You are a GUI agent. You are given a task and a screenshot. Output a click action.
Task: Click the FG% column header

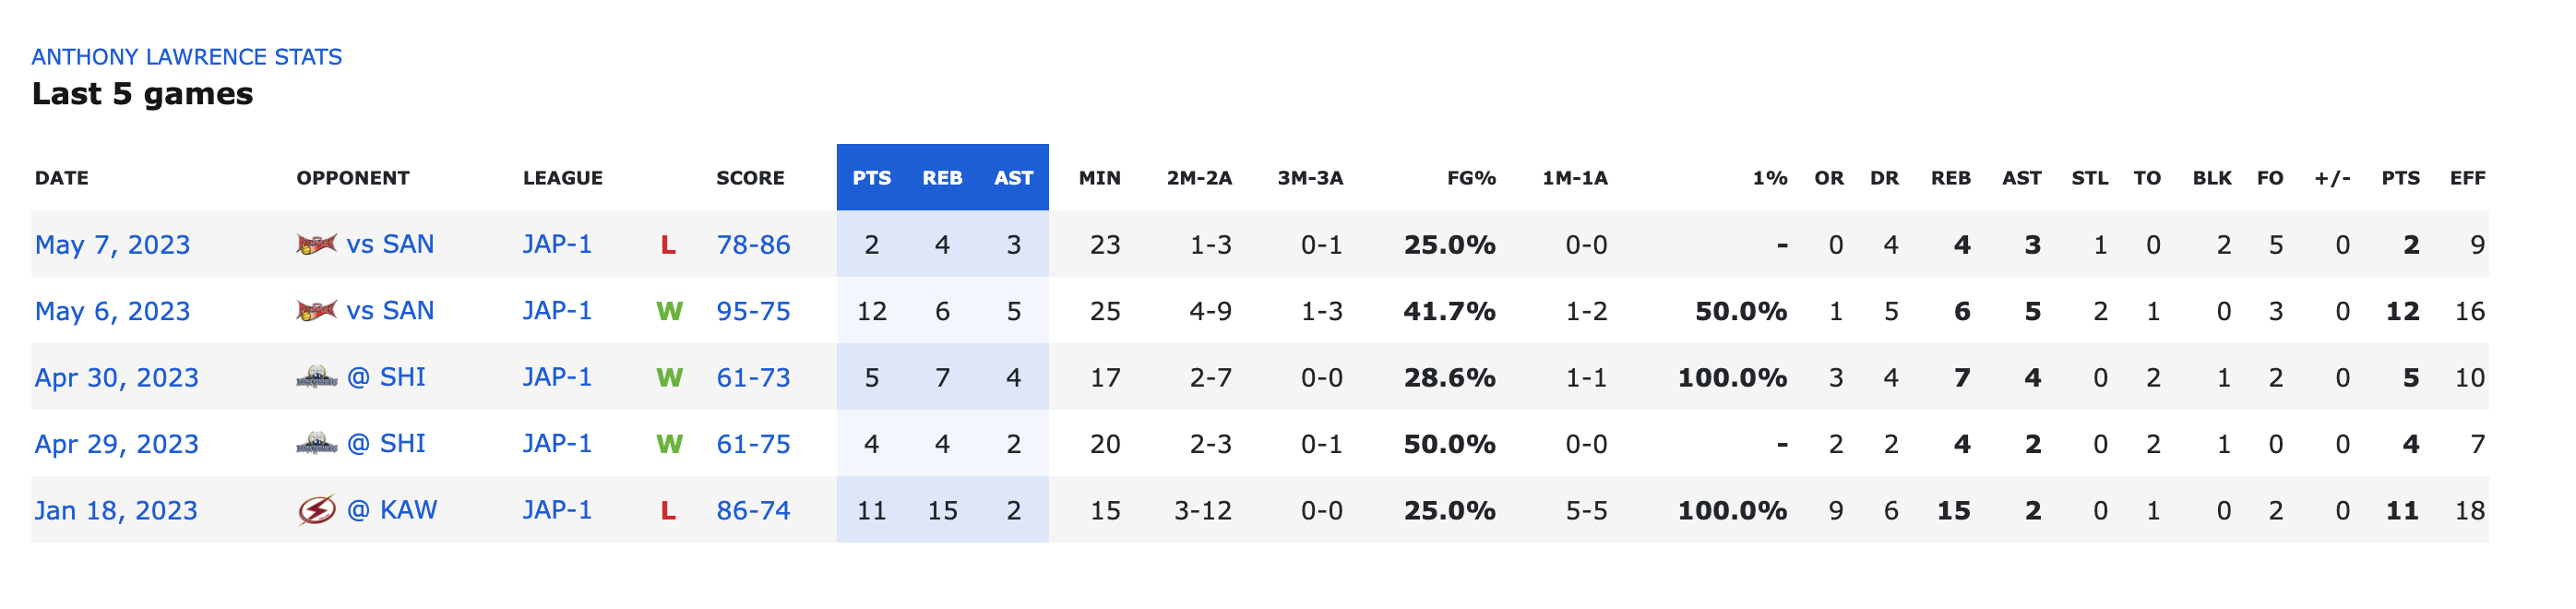coord(1471,178)
